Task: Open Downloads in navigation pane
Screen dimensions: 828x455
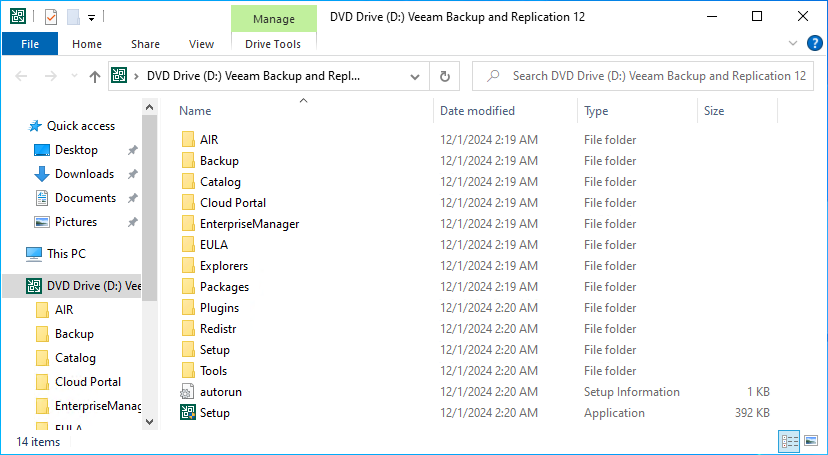Action: (84, 174)
